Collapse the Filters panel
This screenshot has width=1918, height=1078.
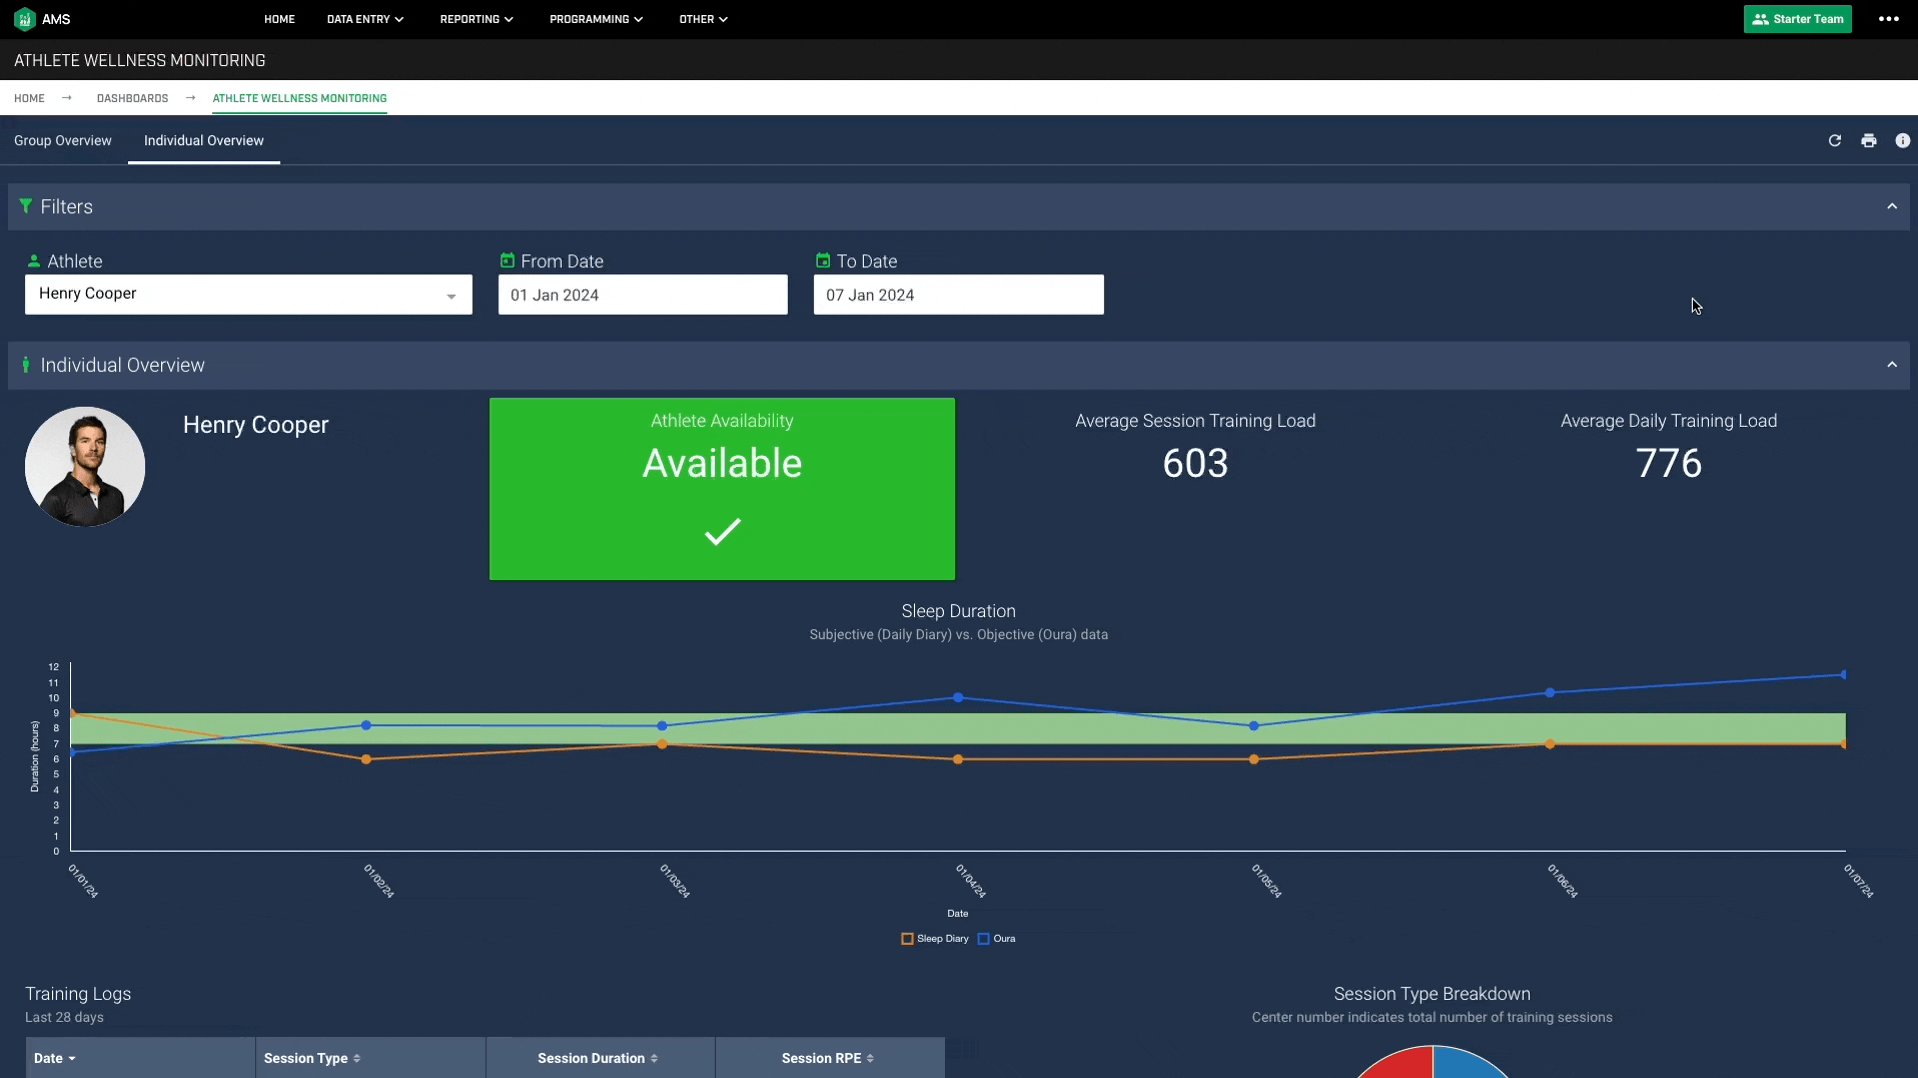(x=1891, y=206)
